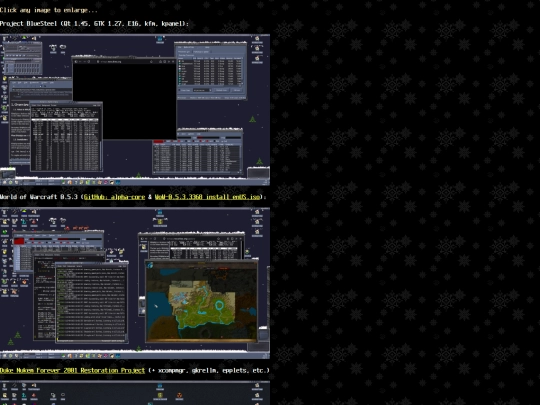Click the 'Project BlueSteel (Qt 1.45, GTK 1.27...' caption
Image resolution: width=540 pixels, height=405 pixels.
click(94, 24)
